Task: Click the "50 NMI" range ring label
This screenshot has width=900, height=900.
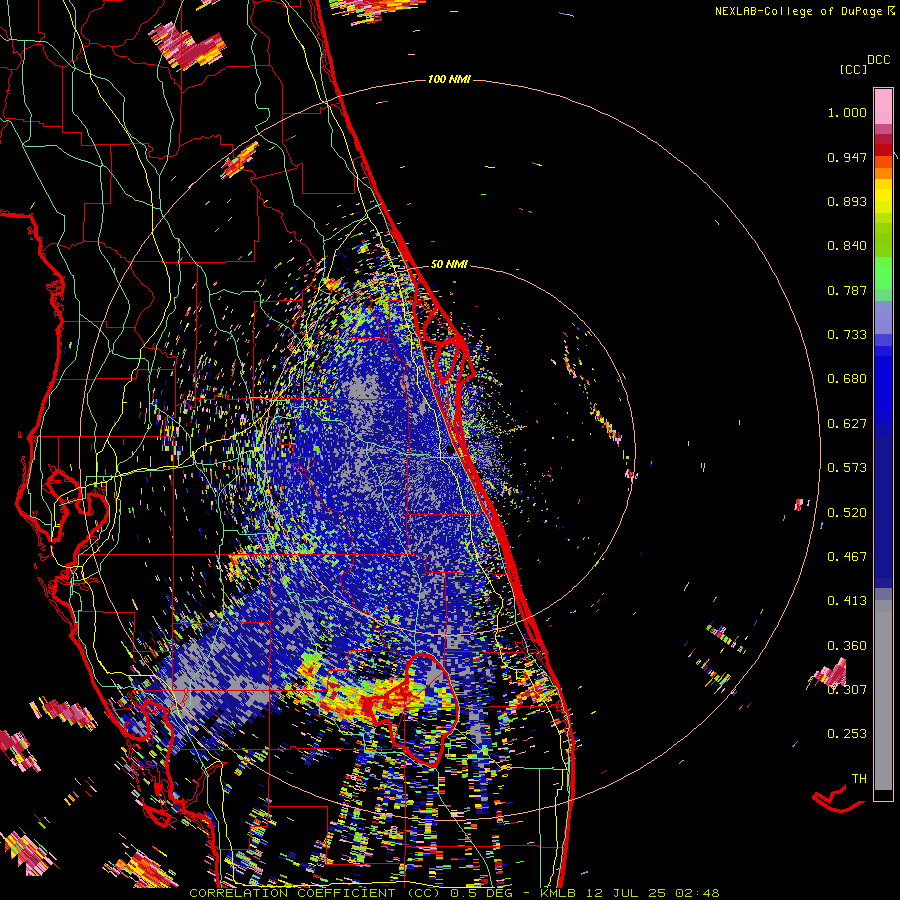Action: click(449, 264)
